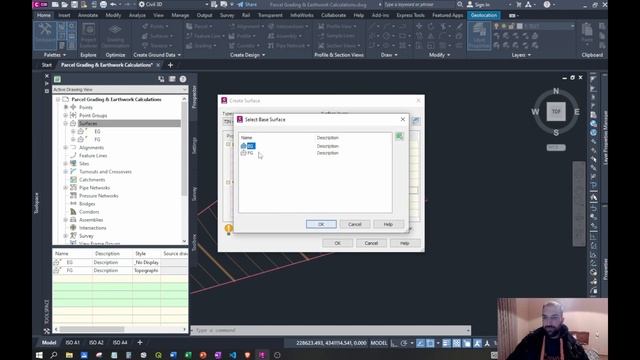The image size is (640, 360).
Task: Click the Paste icon in Clipboard panel
Action: [x=587, y=34]
